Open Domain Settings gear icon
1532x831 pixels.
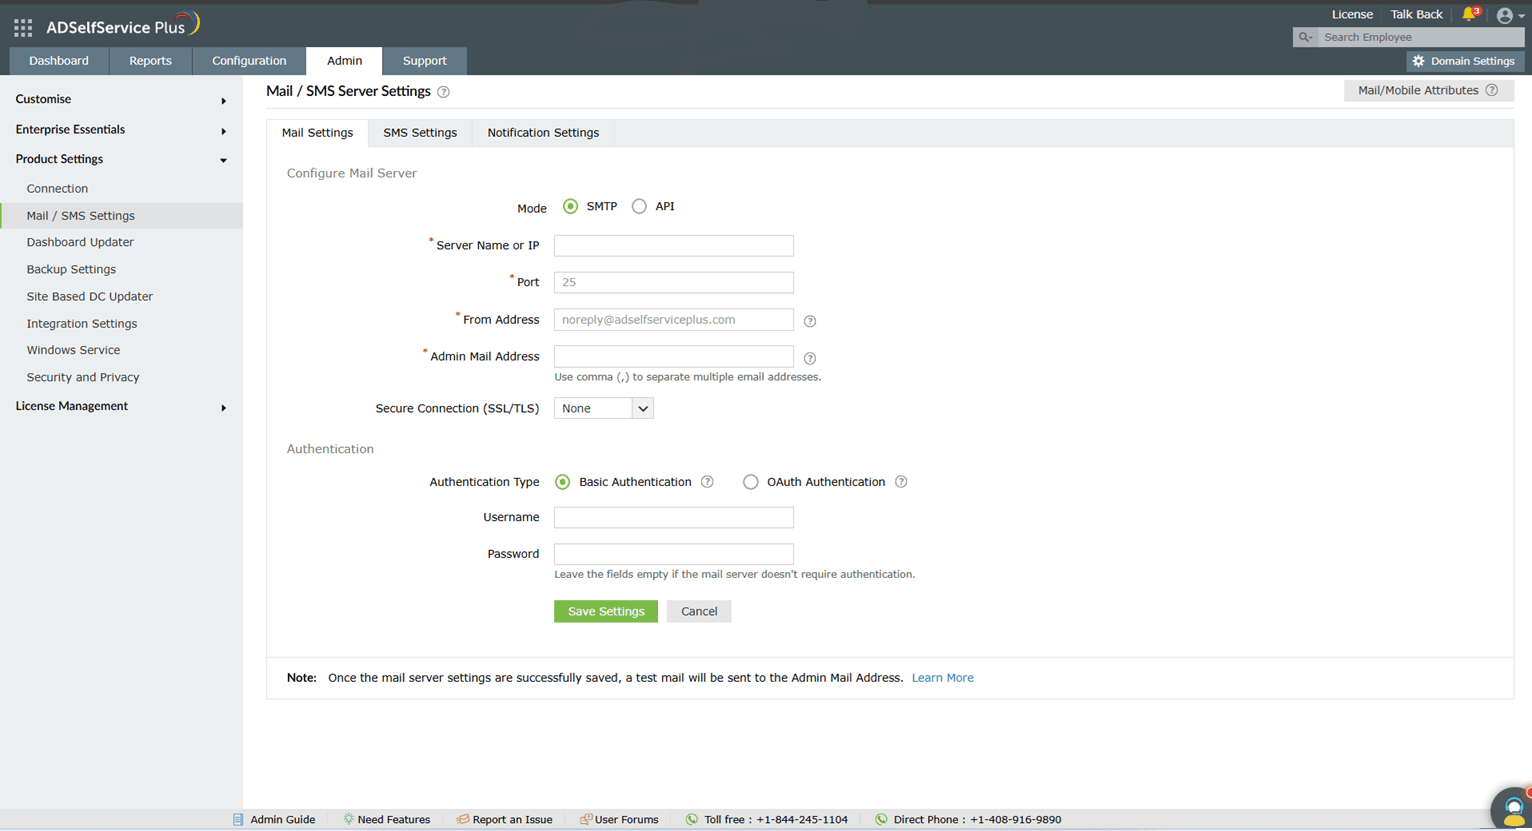tap(1419, 61)
